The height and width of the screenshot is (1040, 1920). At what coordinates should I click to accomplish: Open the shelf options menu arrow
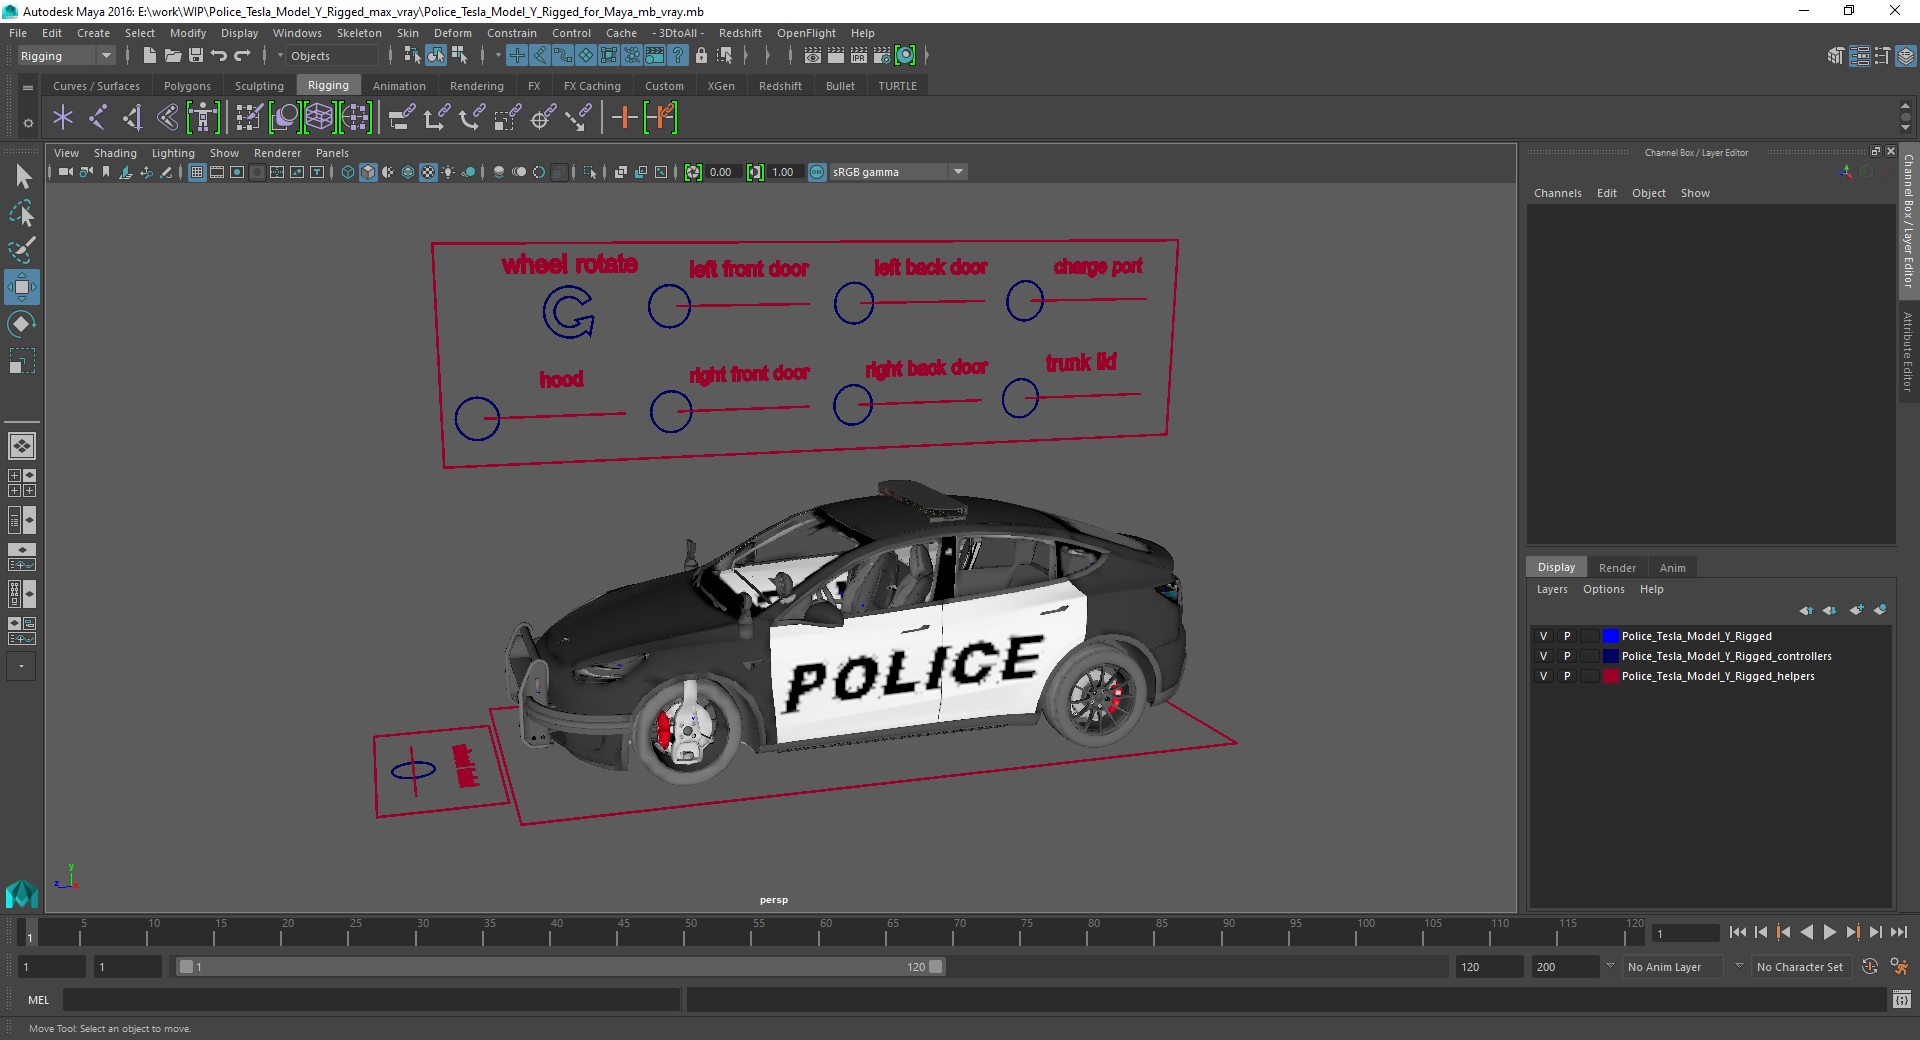click(x=28, y=123)
